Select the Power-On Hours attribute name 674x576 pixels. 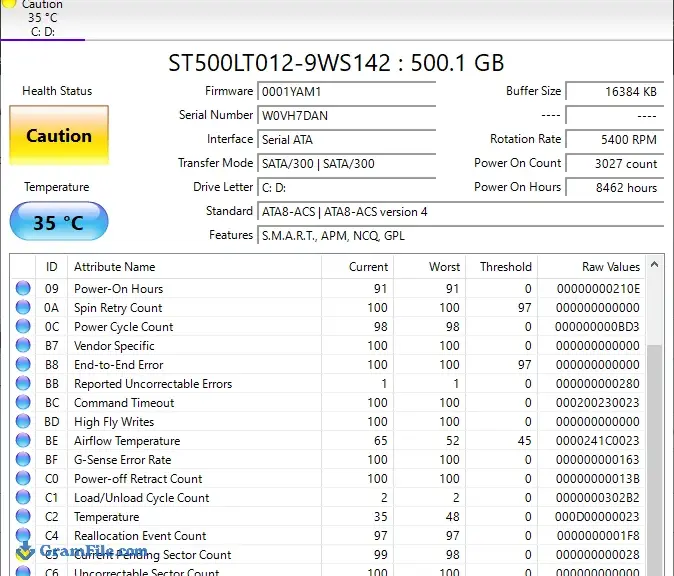click(x=119, y=289)
